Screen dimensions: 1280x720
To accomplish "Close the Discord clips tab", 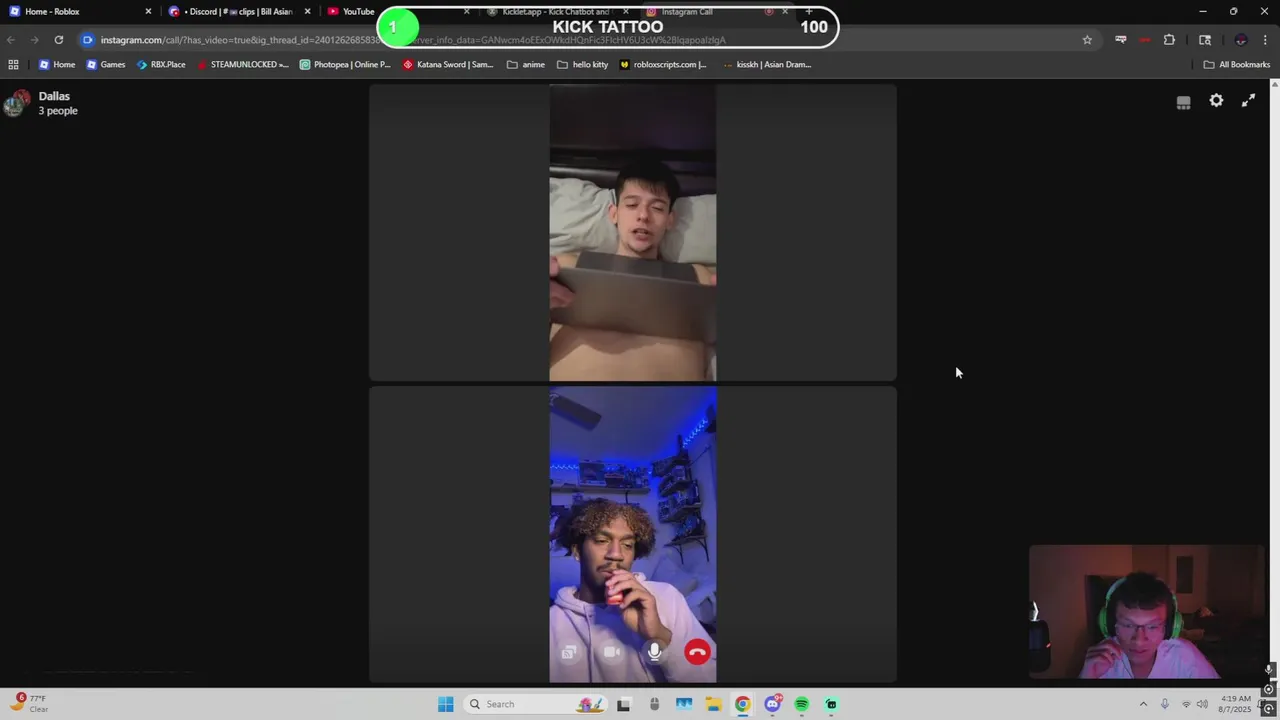I will point(307,12).
